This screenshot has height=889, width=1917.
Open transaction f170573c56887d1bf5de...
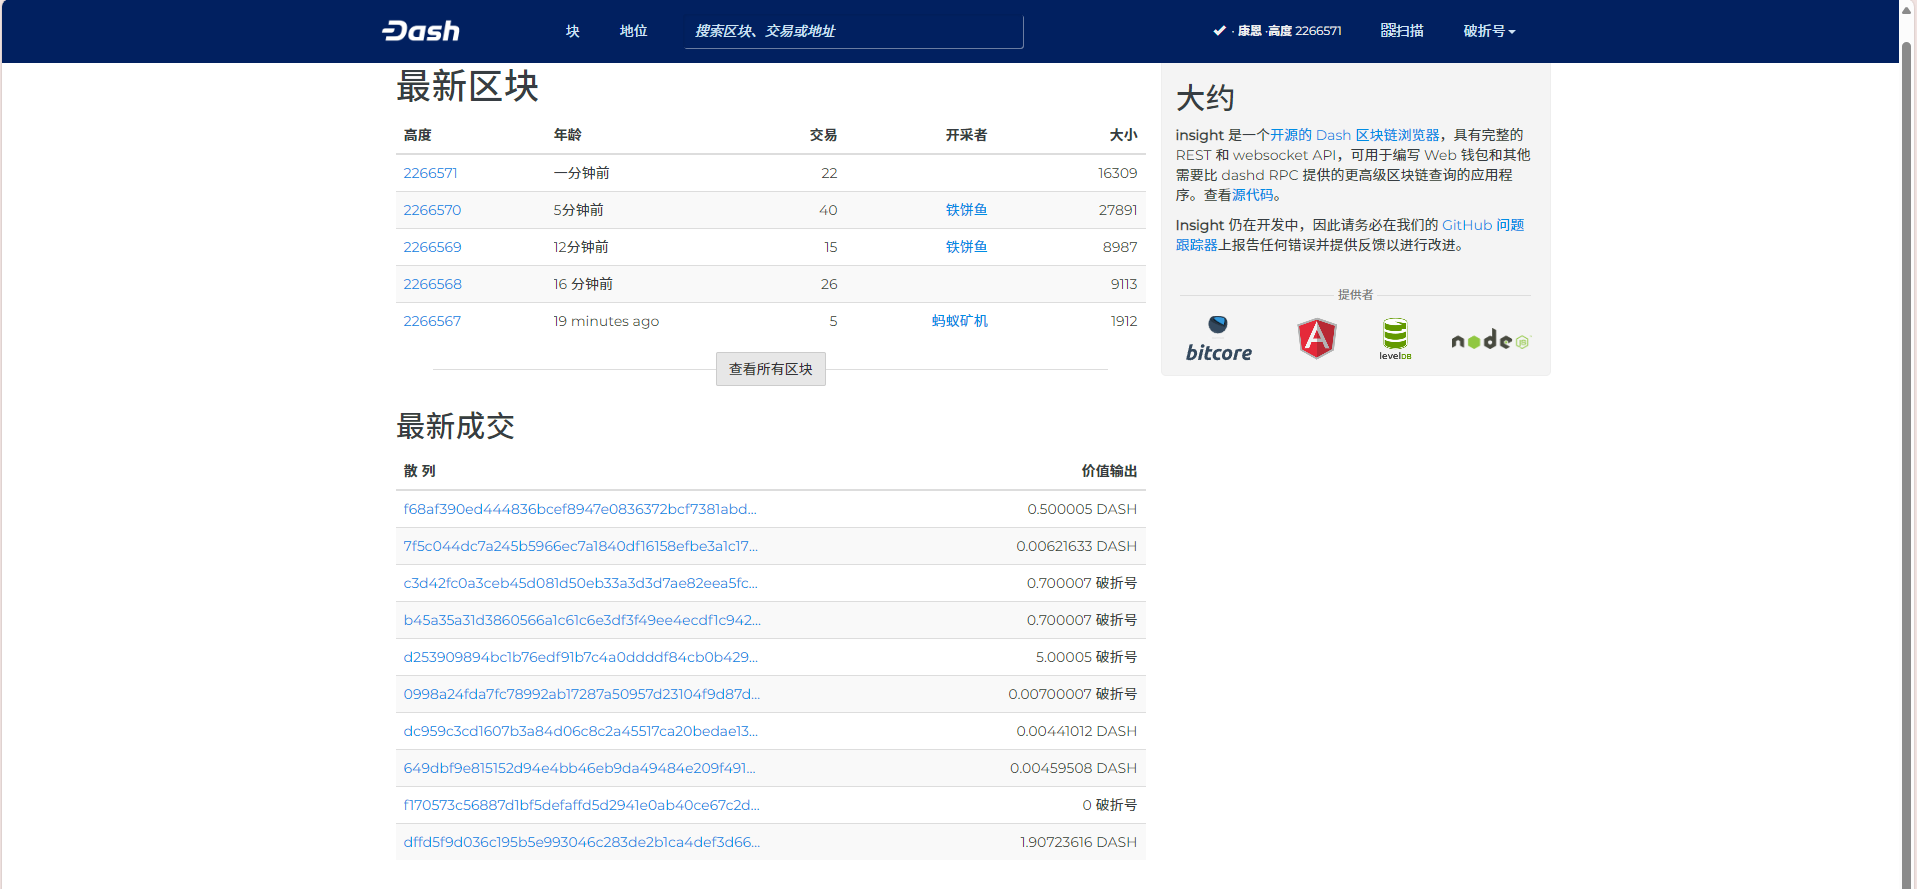click(582, 805)
